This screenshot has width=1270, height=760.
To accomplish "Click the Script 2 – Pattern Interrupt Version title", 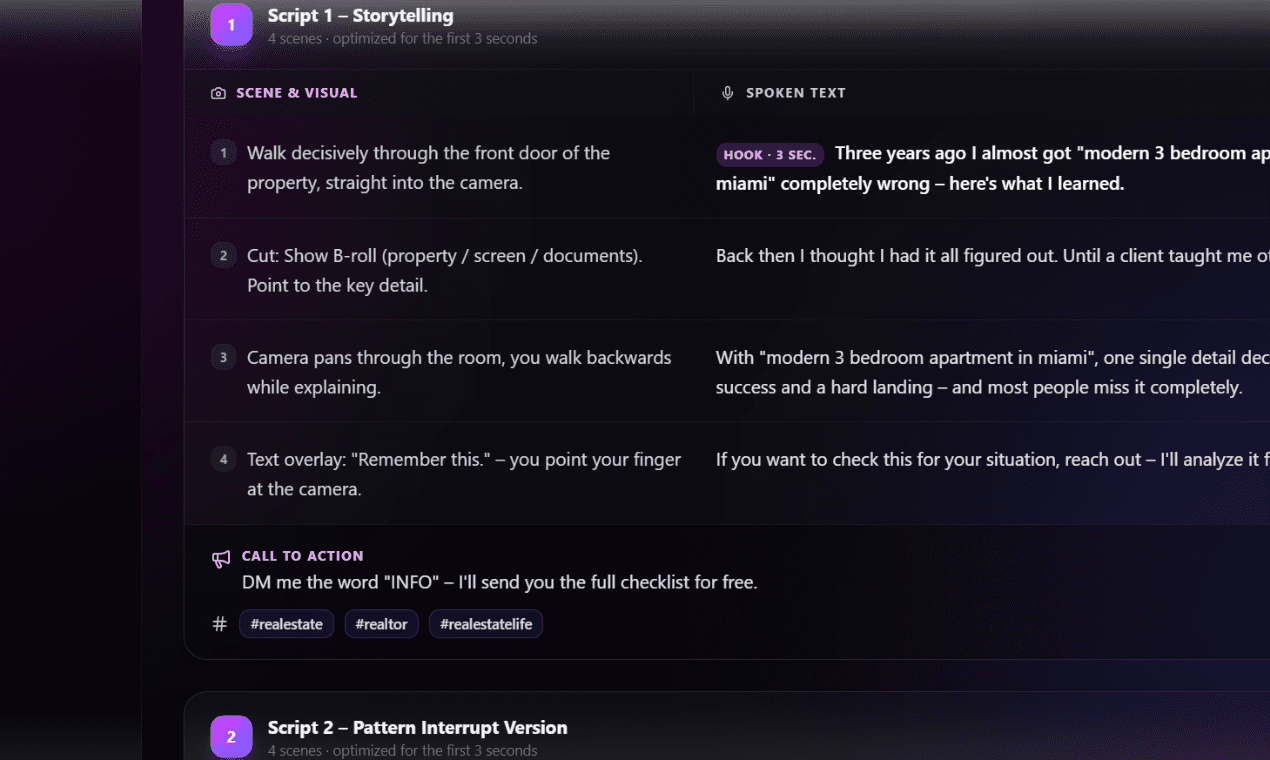I will tap(417, 728).
